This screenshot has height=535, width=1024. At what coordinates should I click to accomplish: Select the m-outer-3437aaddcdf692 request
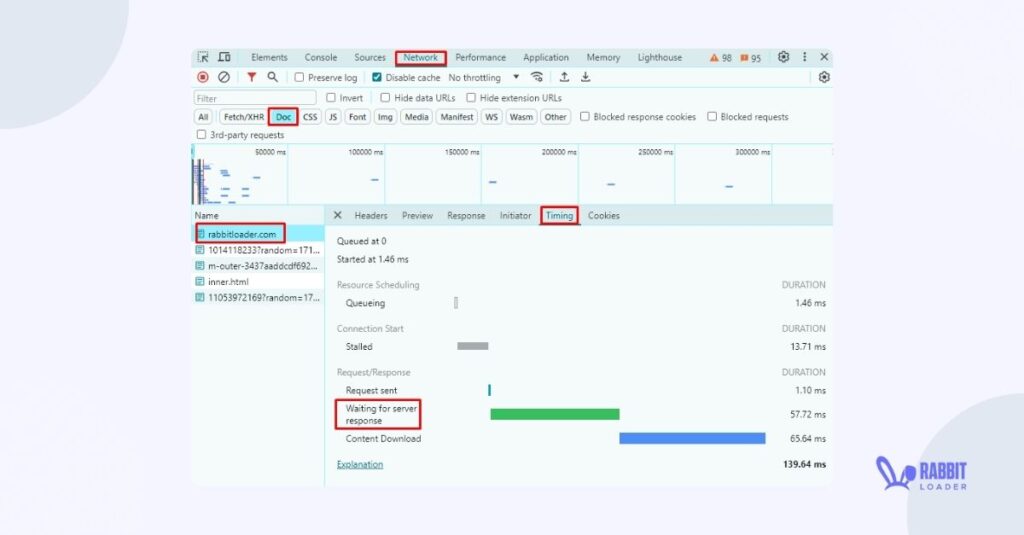[259, 266]
